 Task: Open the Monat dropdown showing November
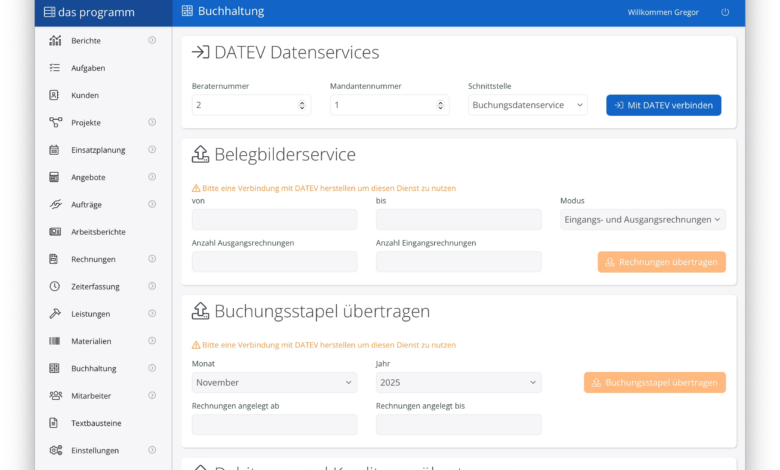pos(274,382)
